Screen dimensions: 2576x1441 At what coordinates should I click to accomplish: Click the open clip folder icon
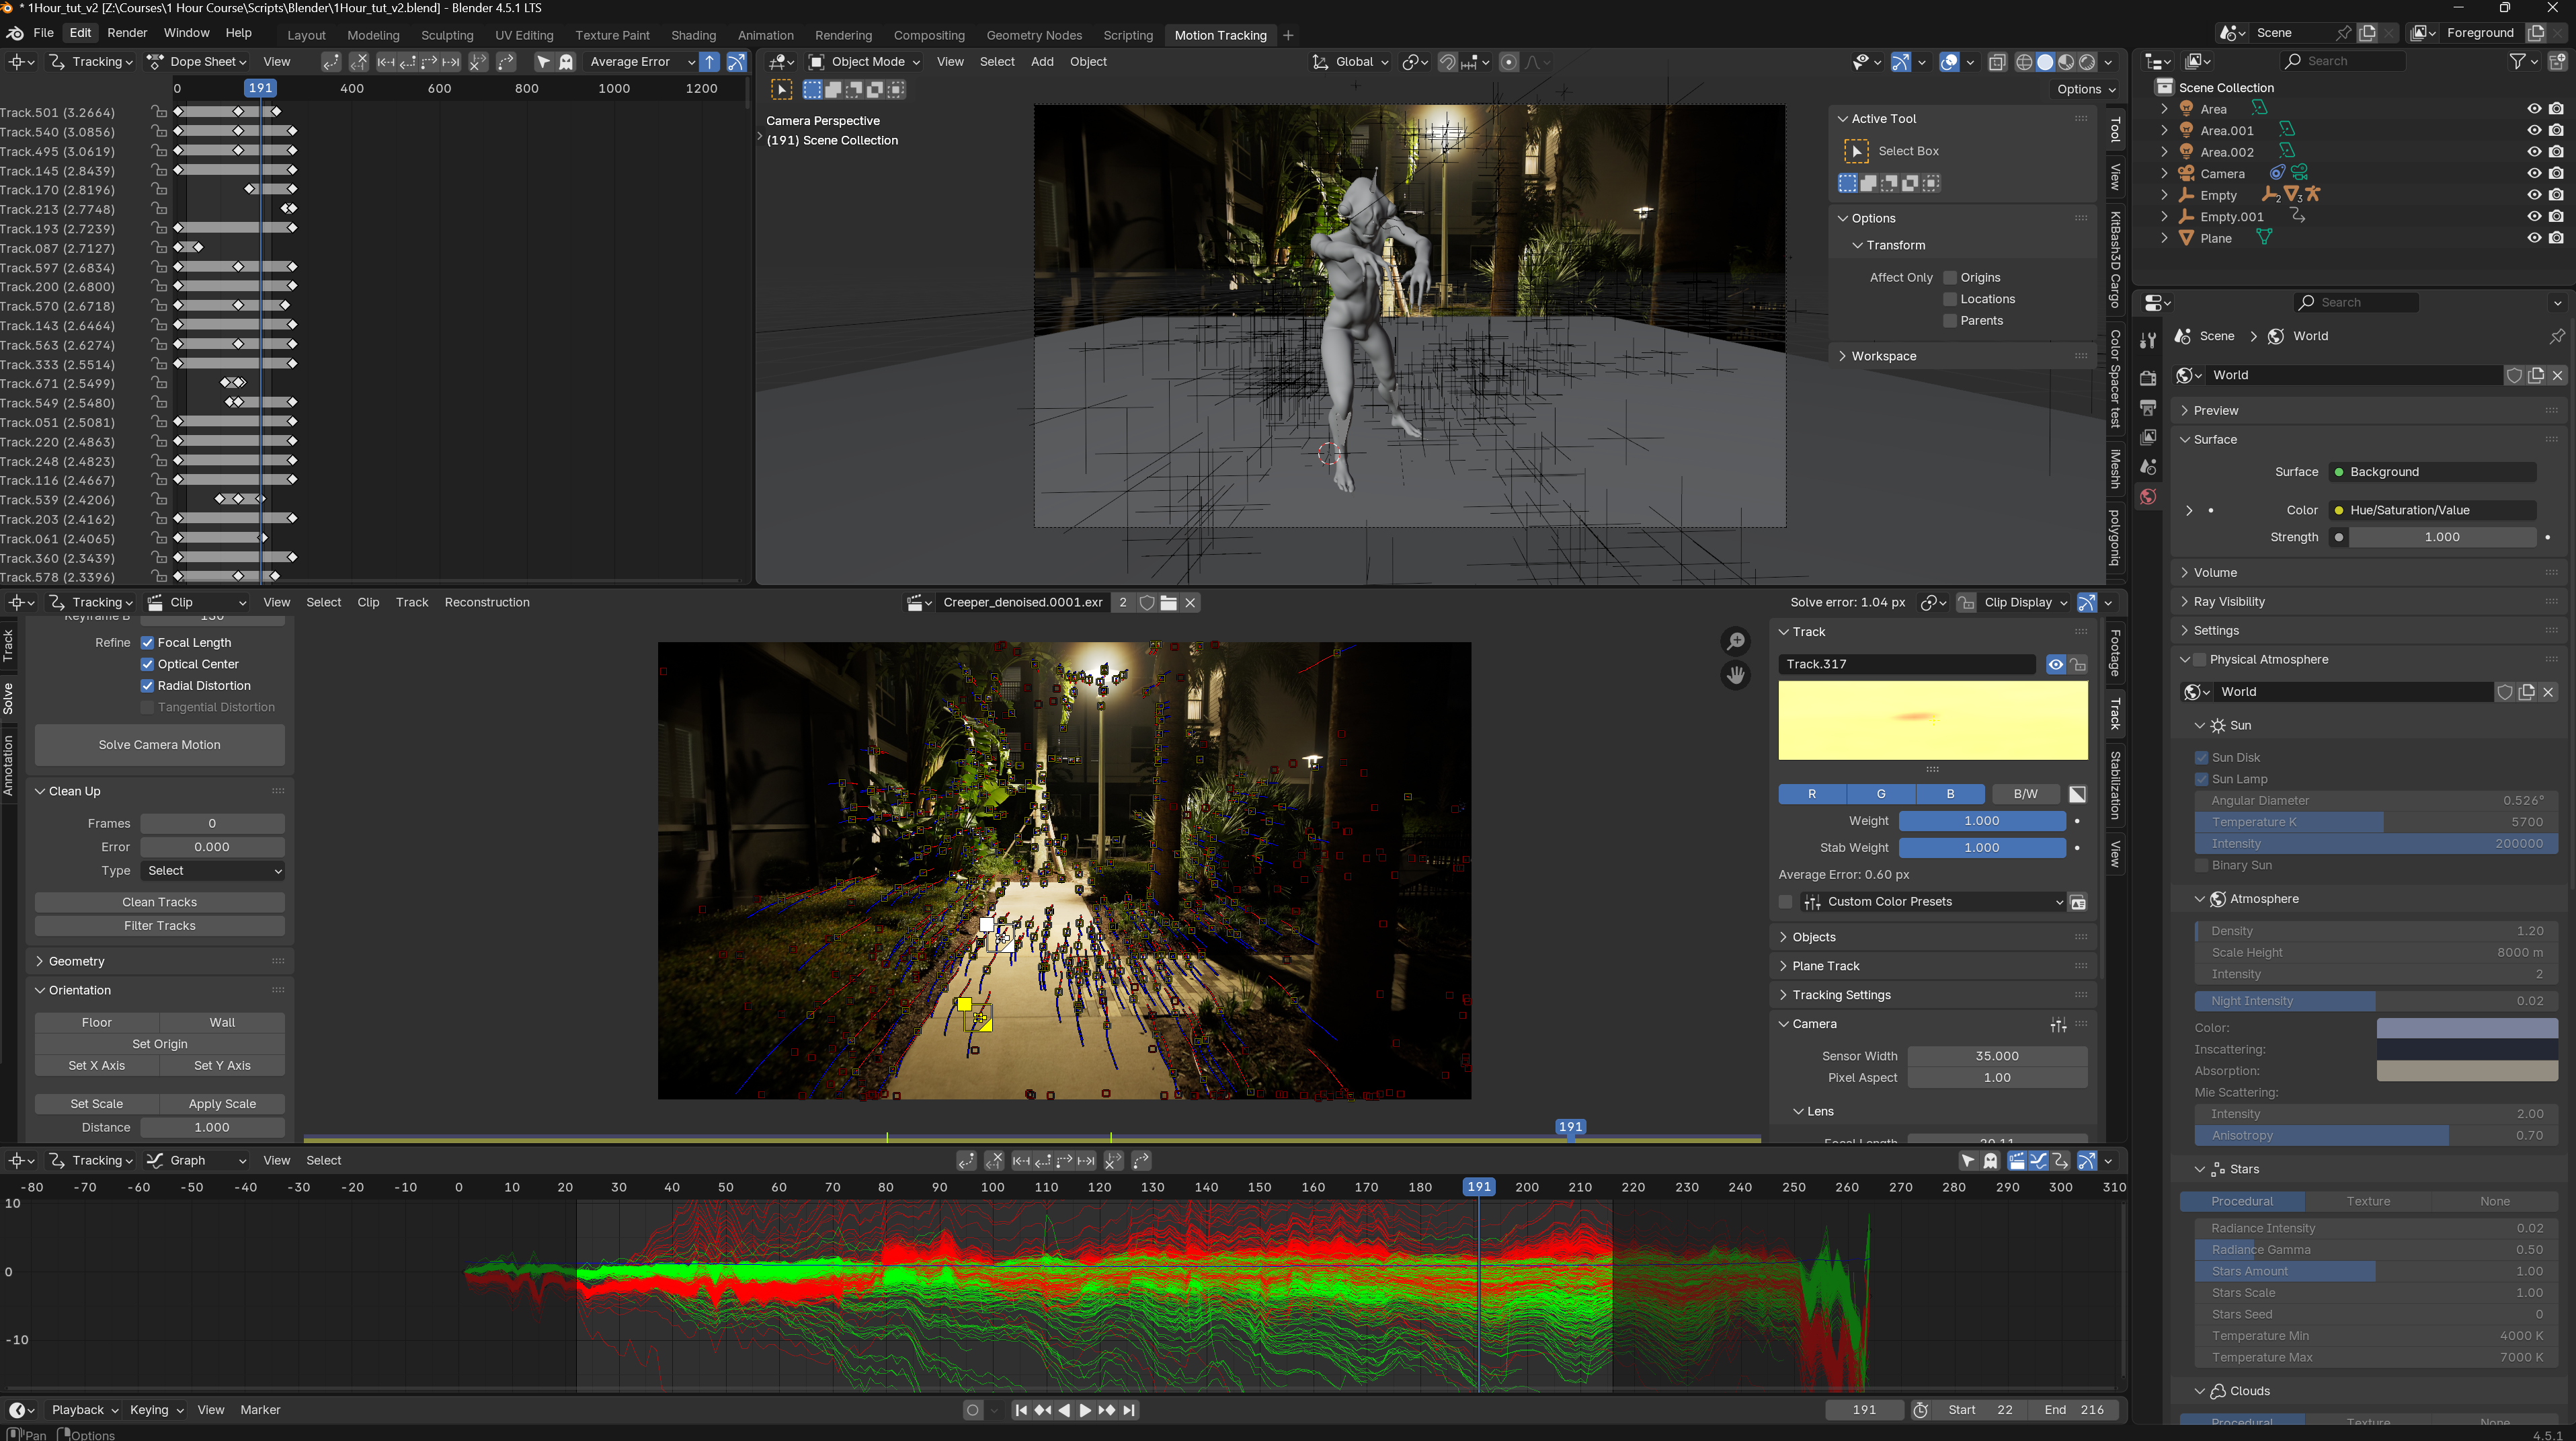(x=1168, y=602)
